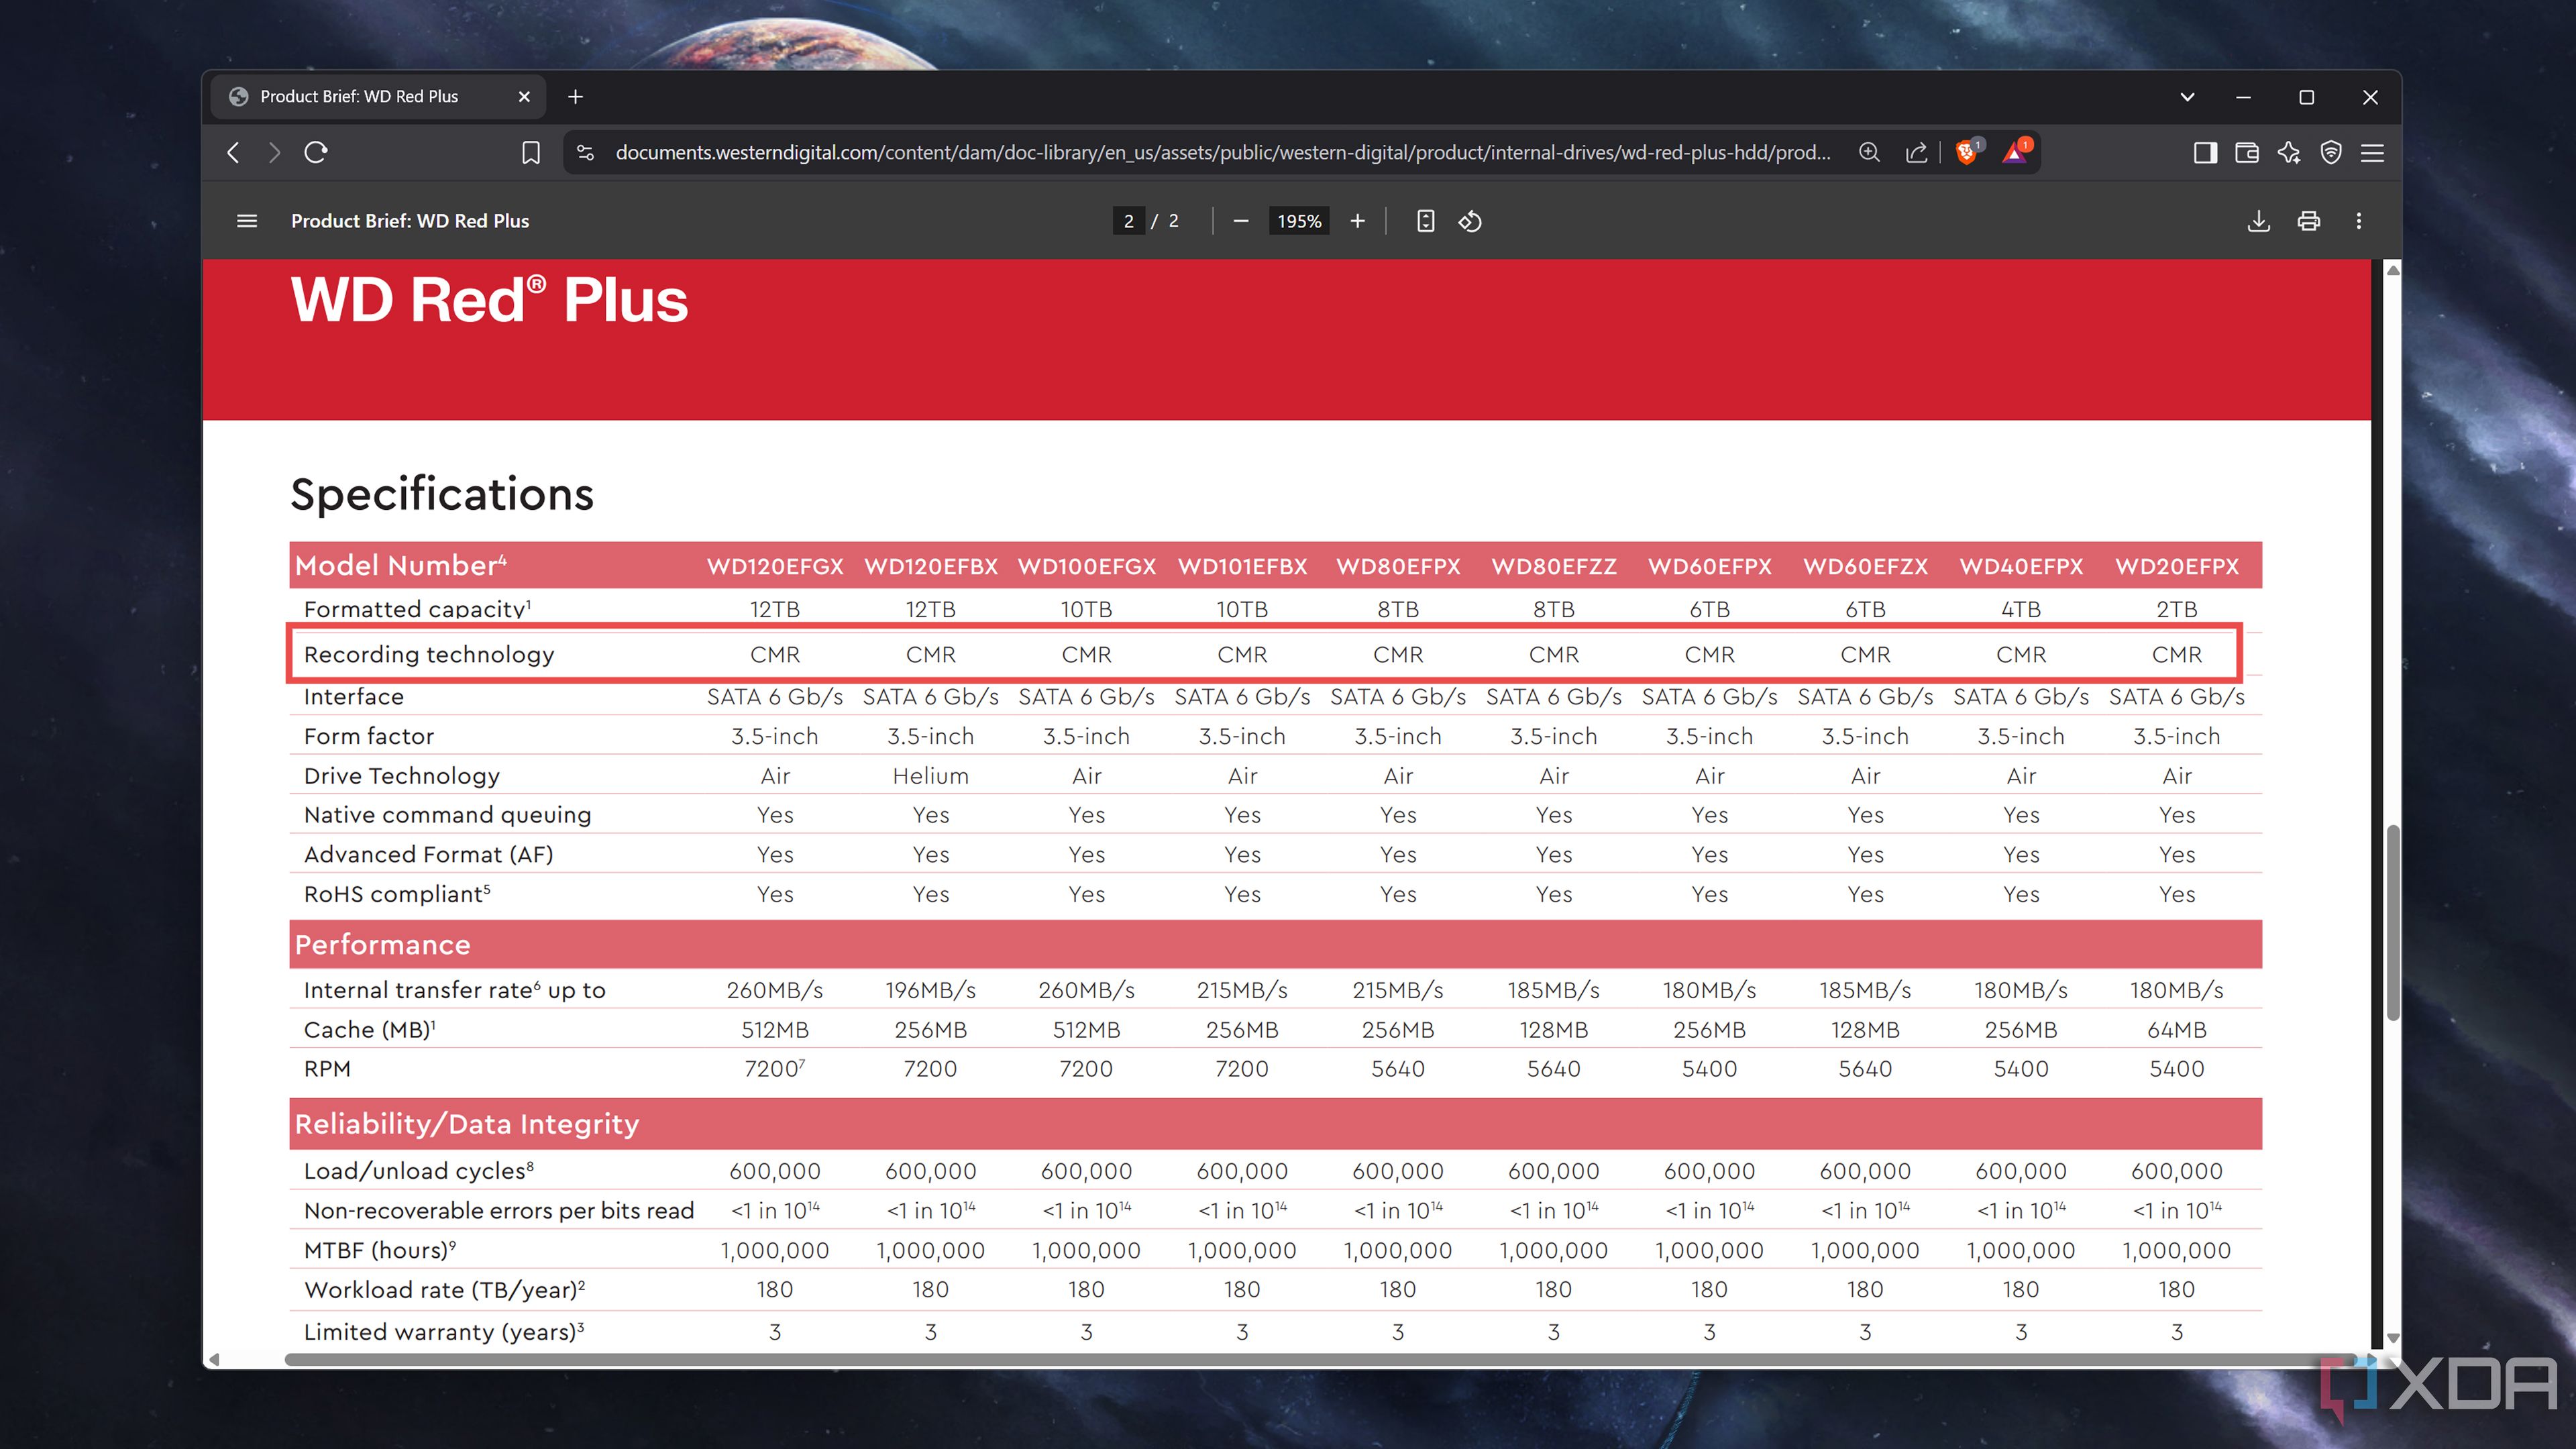Image resolution: width=2576 pixels, height=1449 pixels.
Task: Go back to previous page
Action: (x=234, y=152)
